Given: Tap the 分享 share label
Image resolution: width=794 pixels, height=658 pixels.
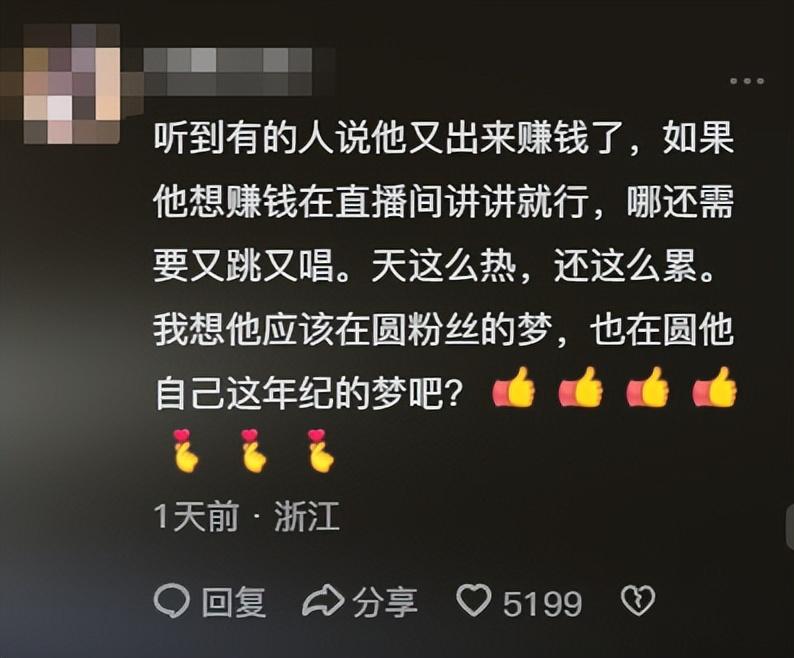Looking at the screenshot, I should click(385, 602).
